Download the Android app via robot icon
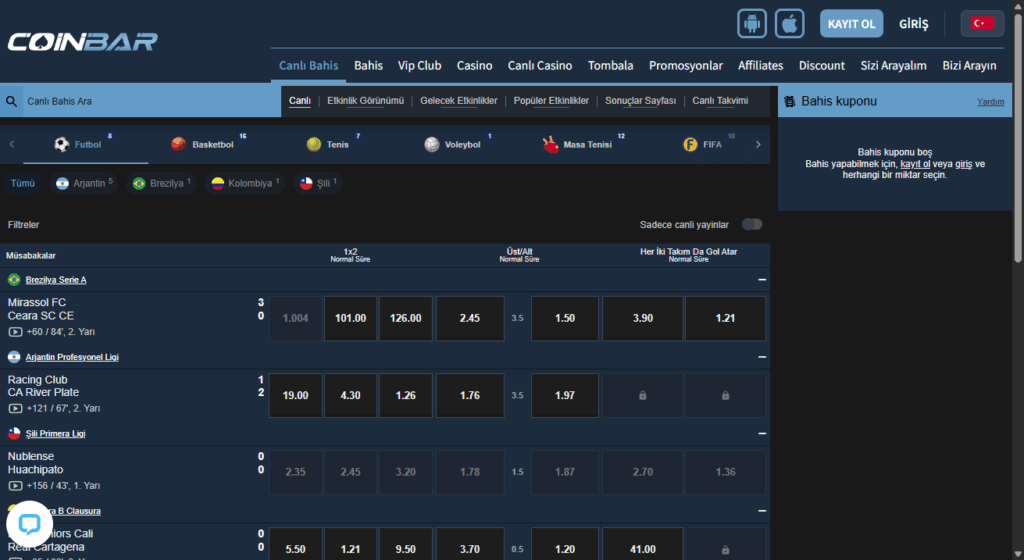This screenshot has width=1024, height=560. 752,24
